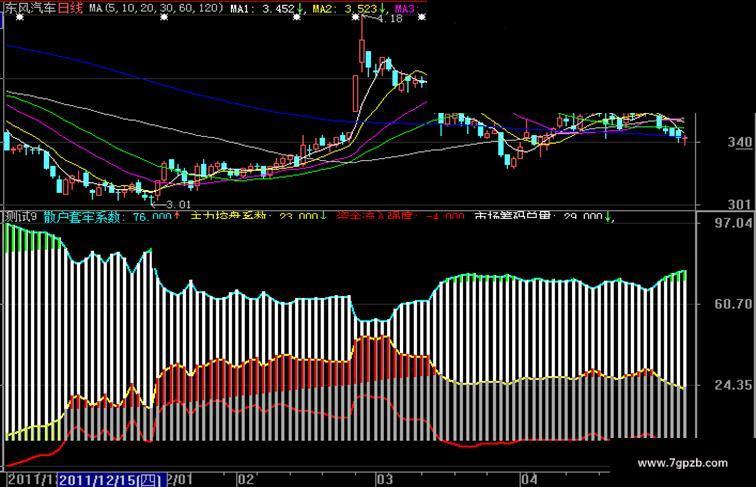Click the 60.70 indicator axis value
Viewport: 756px width, 487px height.
733,304
